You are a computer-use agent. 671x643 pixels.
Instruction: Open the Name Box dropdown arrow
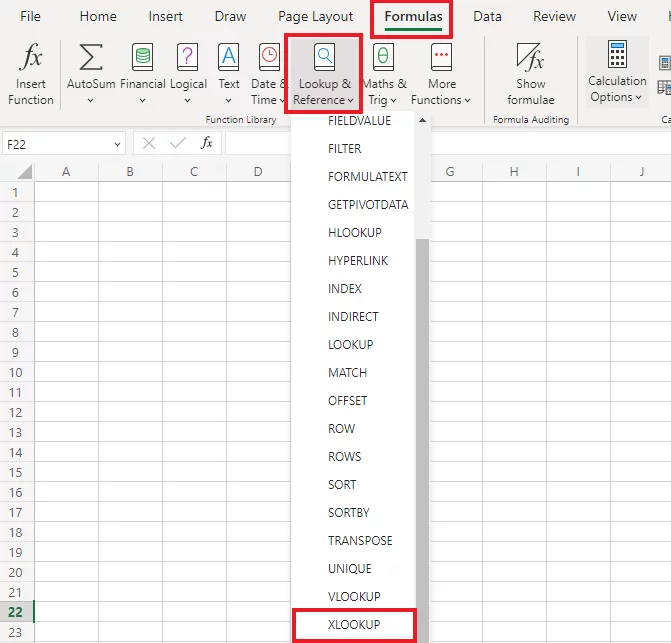pyautogui.click(x=117, y=145)
